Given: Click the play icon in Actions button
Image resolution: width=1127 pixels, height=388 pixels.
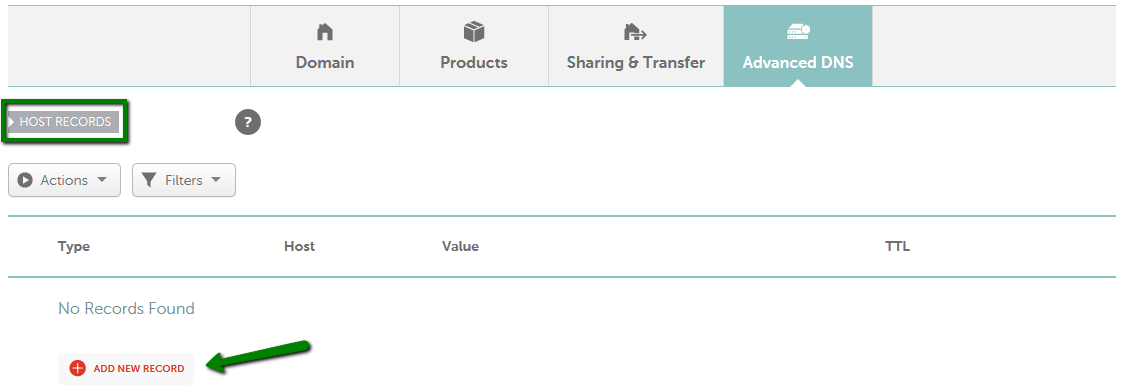Looking at the screenshot, I should [25, 180].
